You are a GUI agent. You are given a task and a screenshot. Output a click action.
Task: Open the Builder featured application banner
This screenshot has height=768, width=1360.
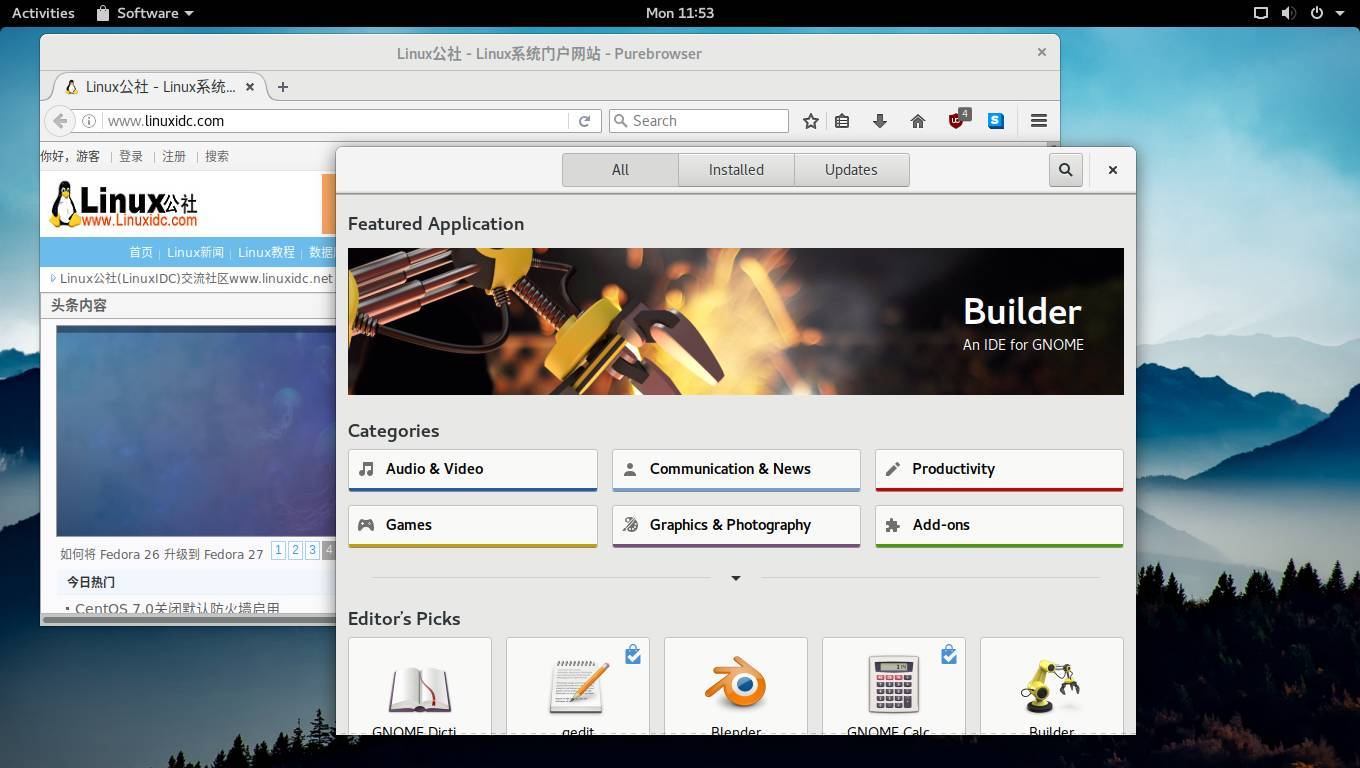(x=736, y=321)
